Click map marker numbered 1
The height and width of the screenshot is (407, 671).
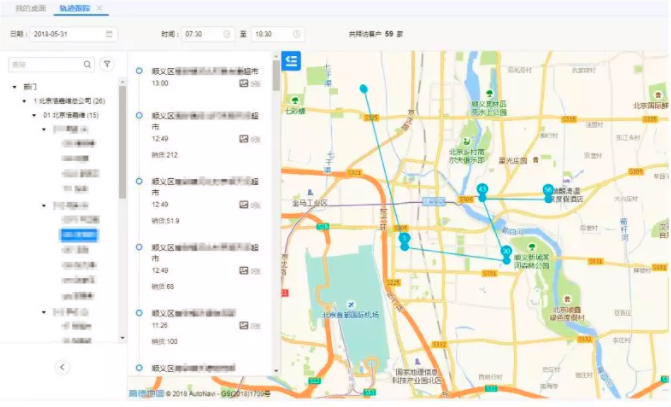(404, 238)
